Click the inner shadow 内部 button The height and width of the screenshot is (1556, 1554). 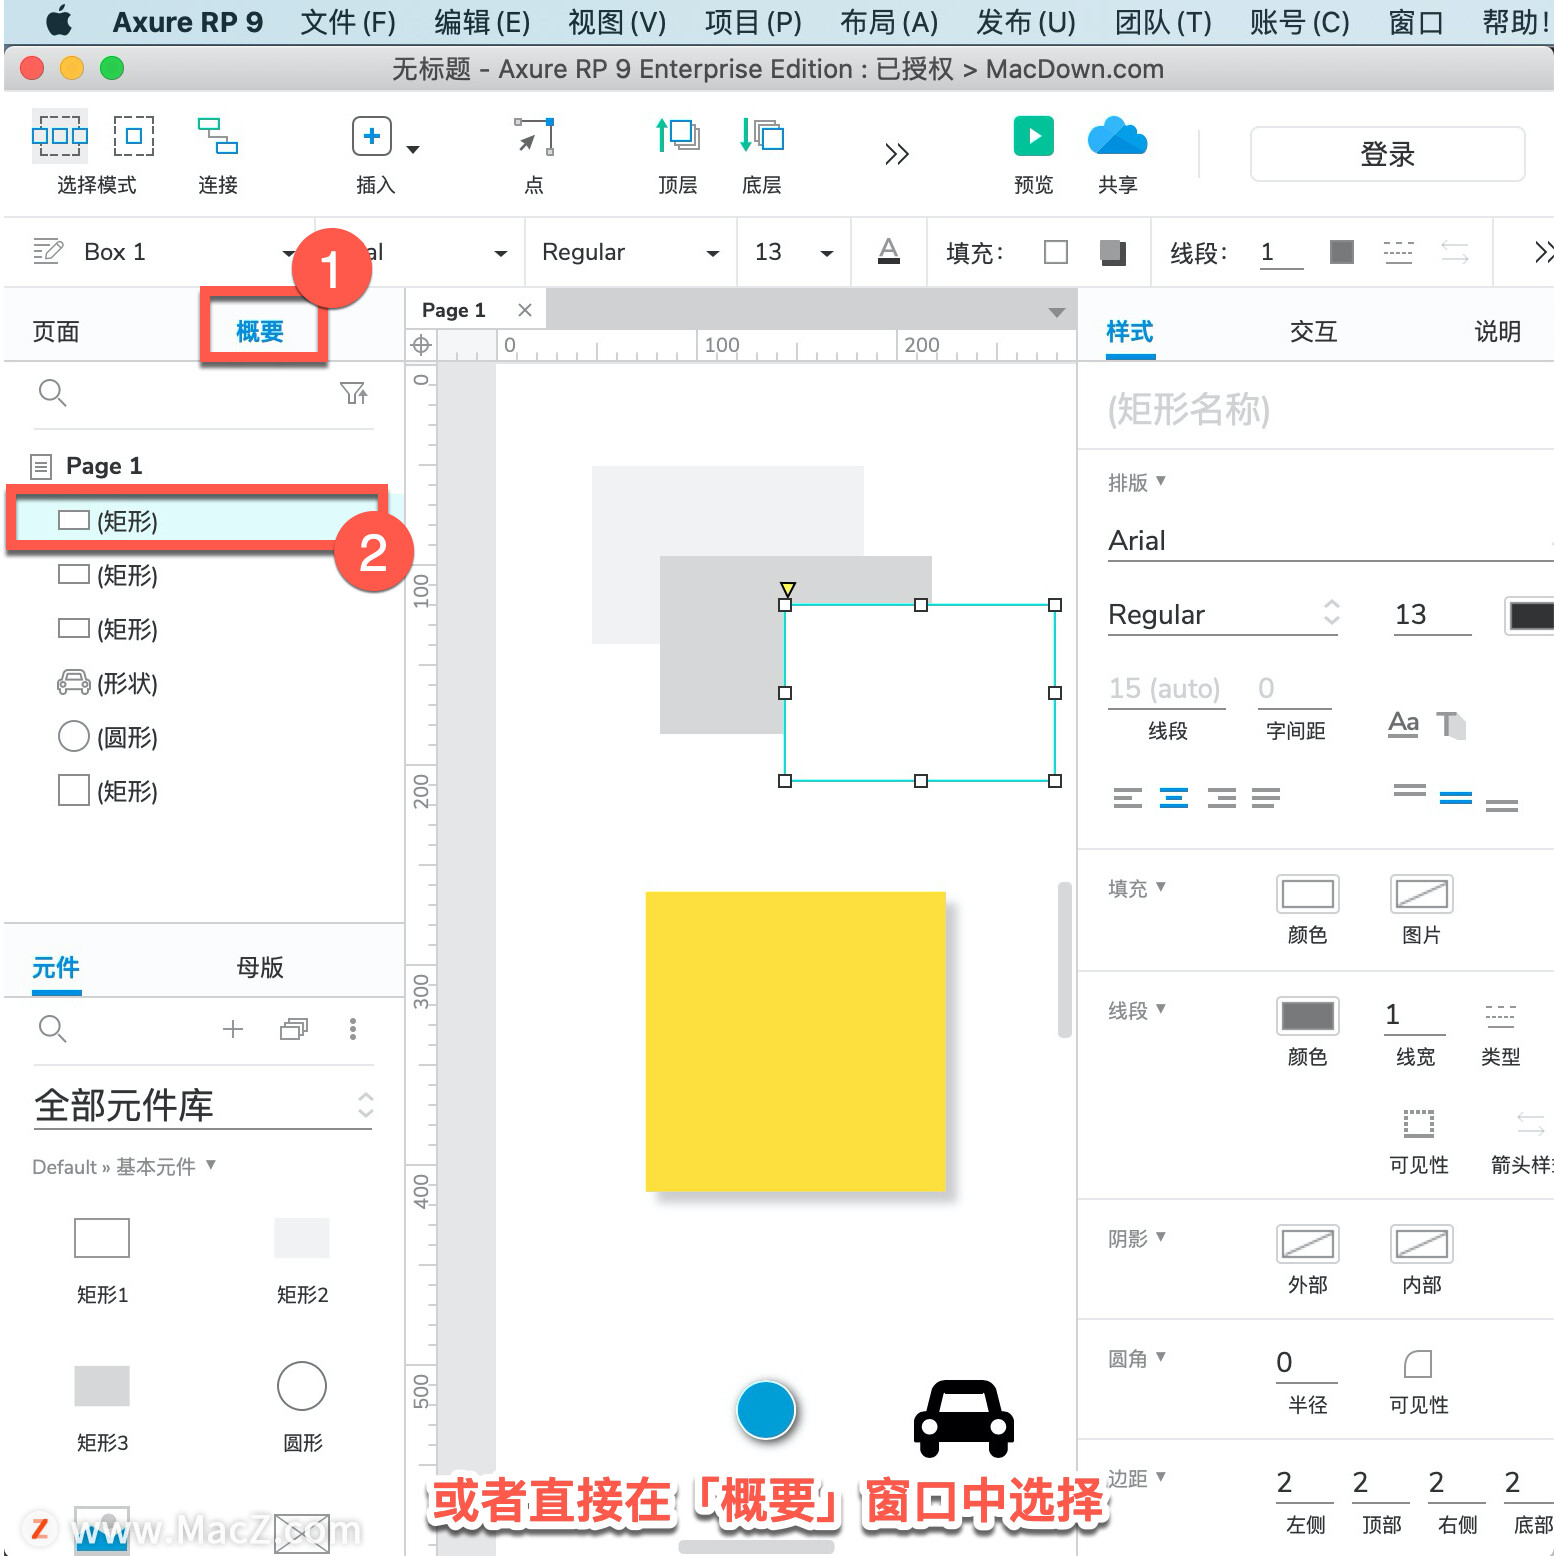[x=1421, y=1244]
